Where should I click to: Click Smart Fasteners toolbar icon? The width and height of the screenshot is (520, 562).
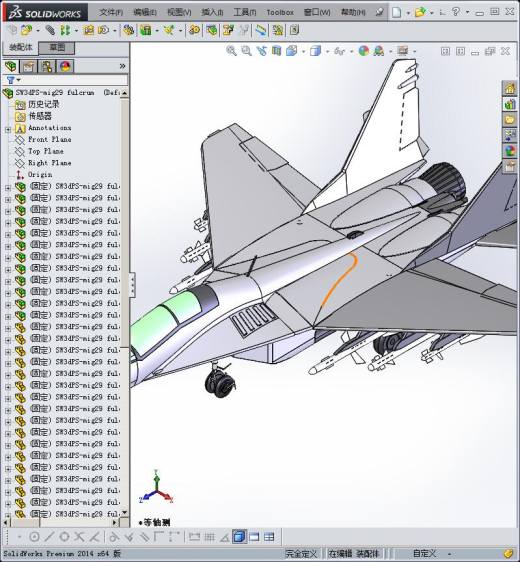[x=89, y=30]
